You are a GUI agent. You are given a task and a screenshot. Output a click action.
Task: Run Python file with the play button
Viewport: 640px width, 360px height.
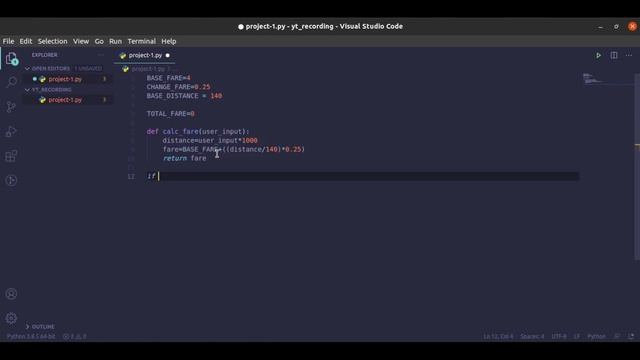(x=598, y=55)
